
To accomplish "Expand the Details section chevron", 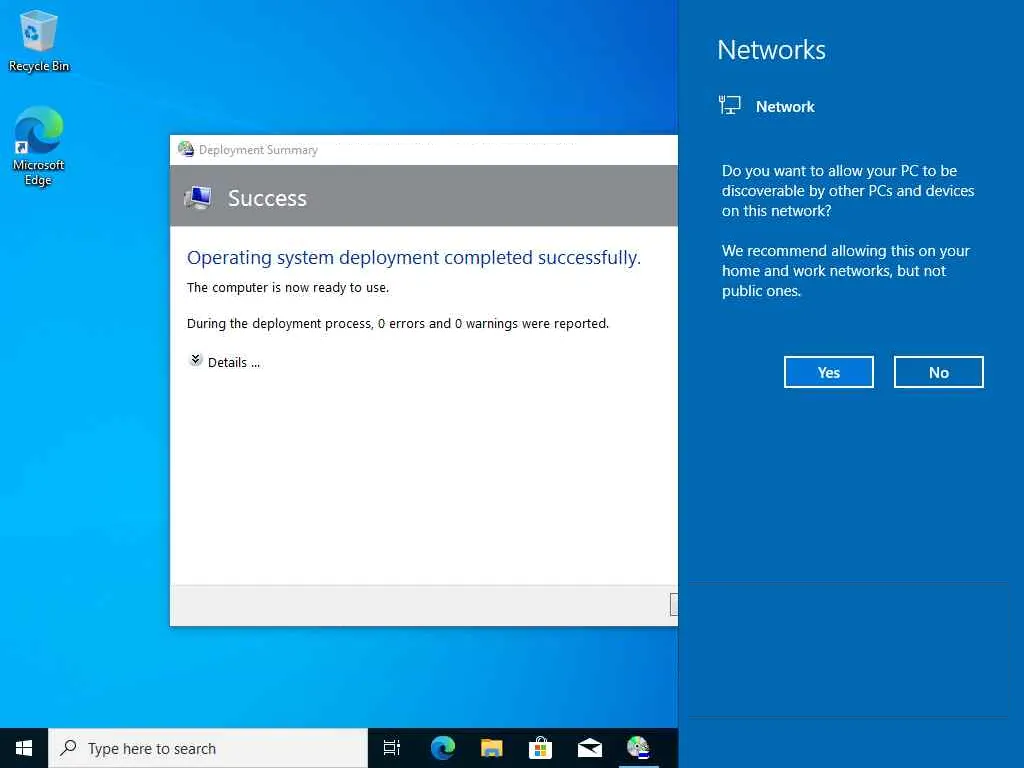I will coord(195,360).
